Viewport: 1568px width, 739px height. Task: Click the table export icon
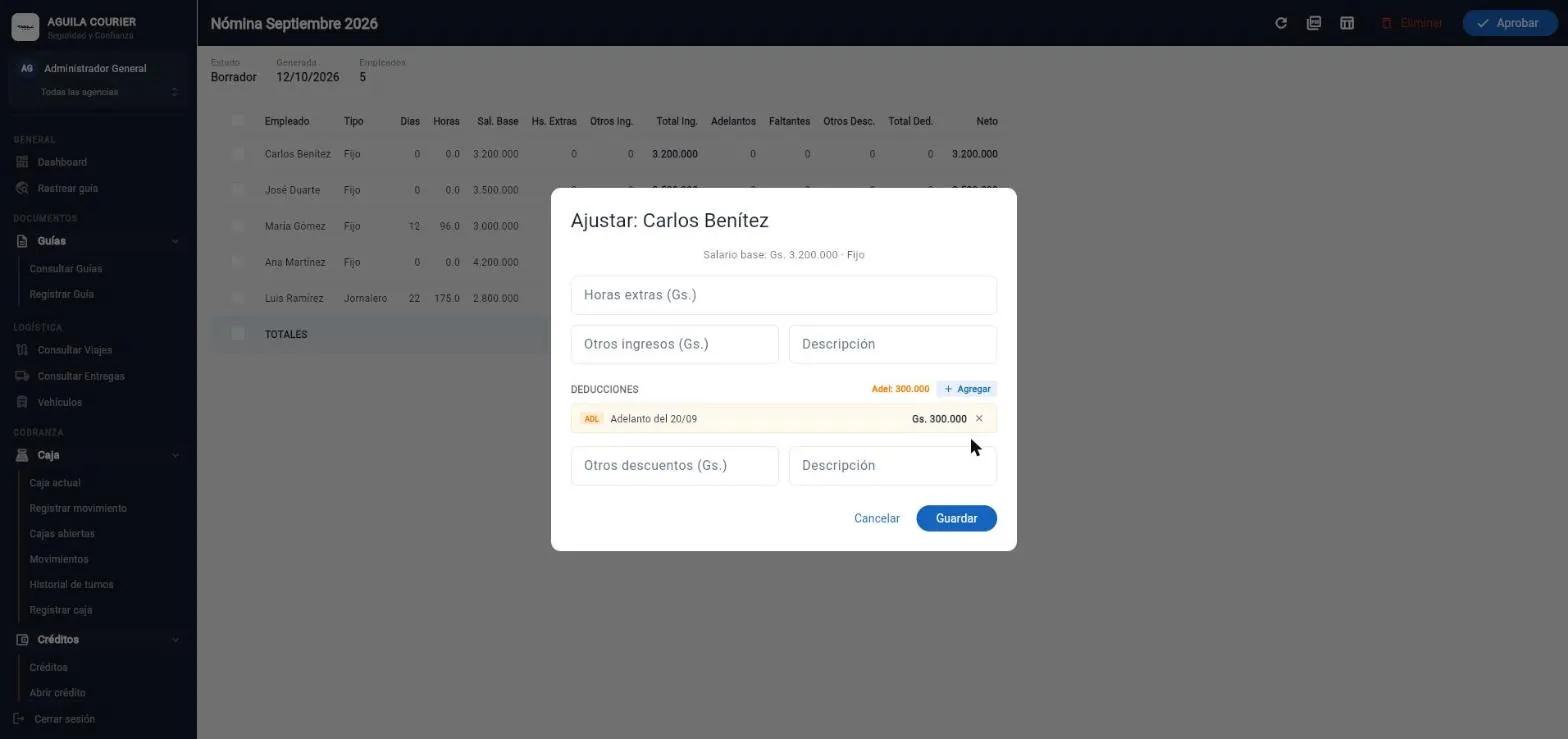point(1347,23)
